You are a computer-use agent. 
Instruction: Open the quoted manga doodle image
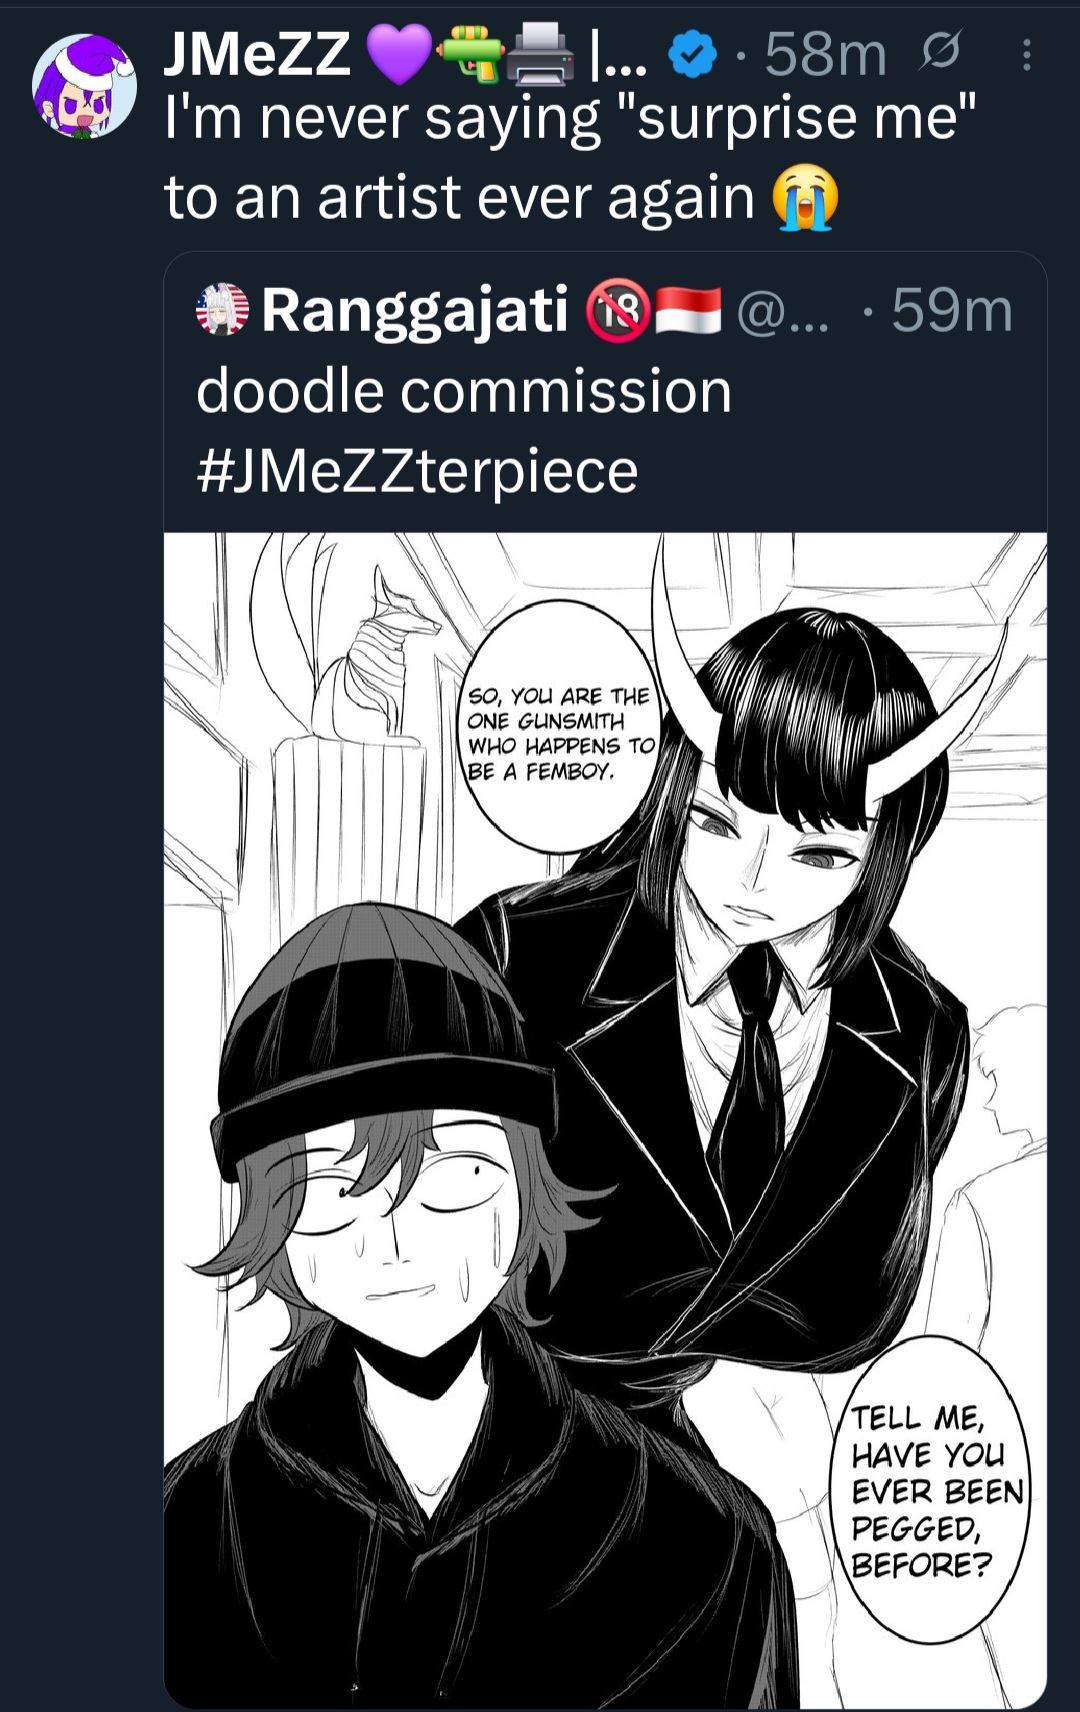[x=605, y=1120]
